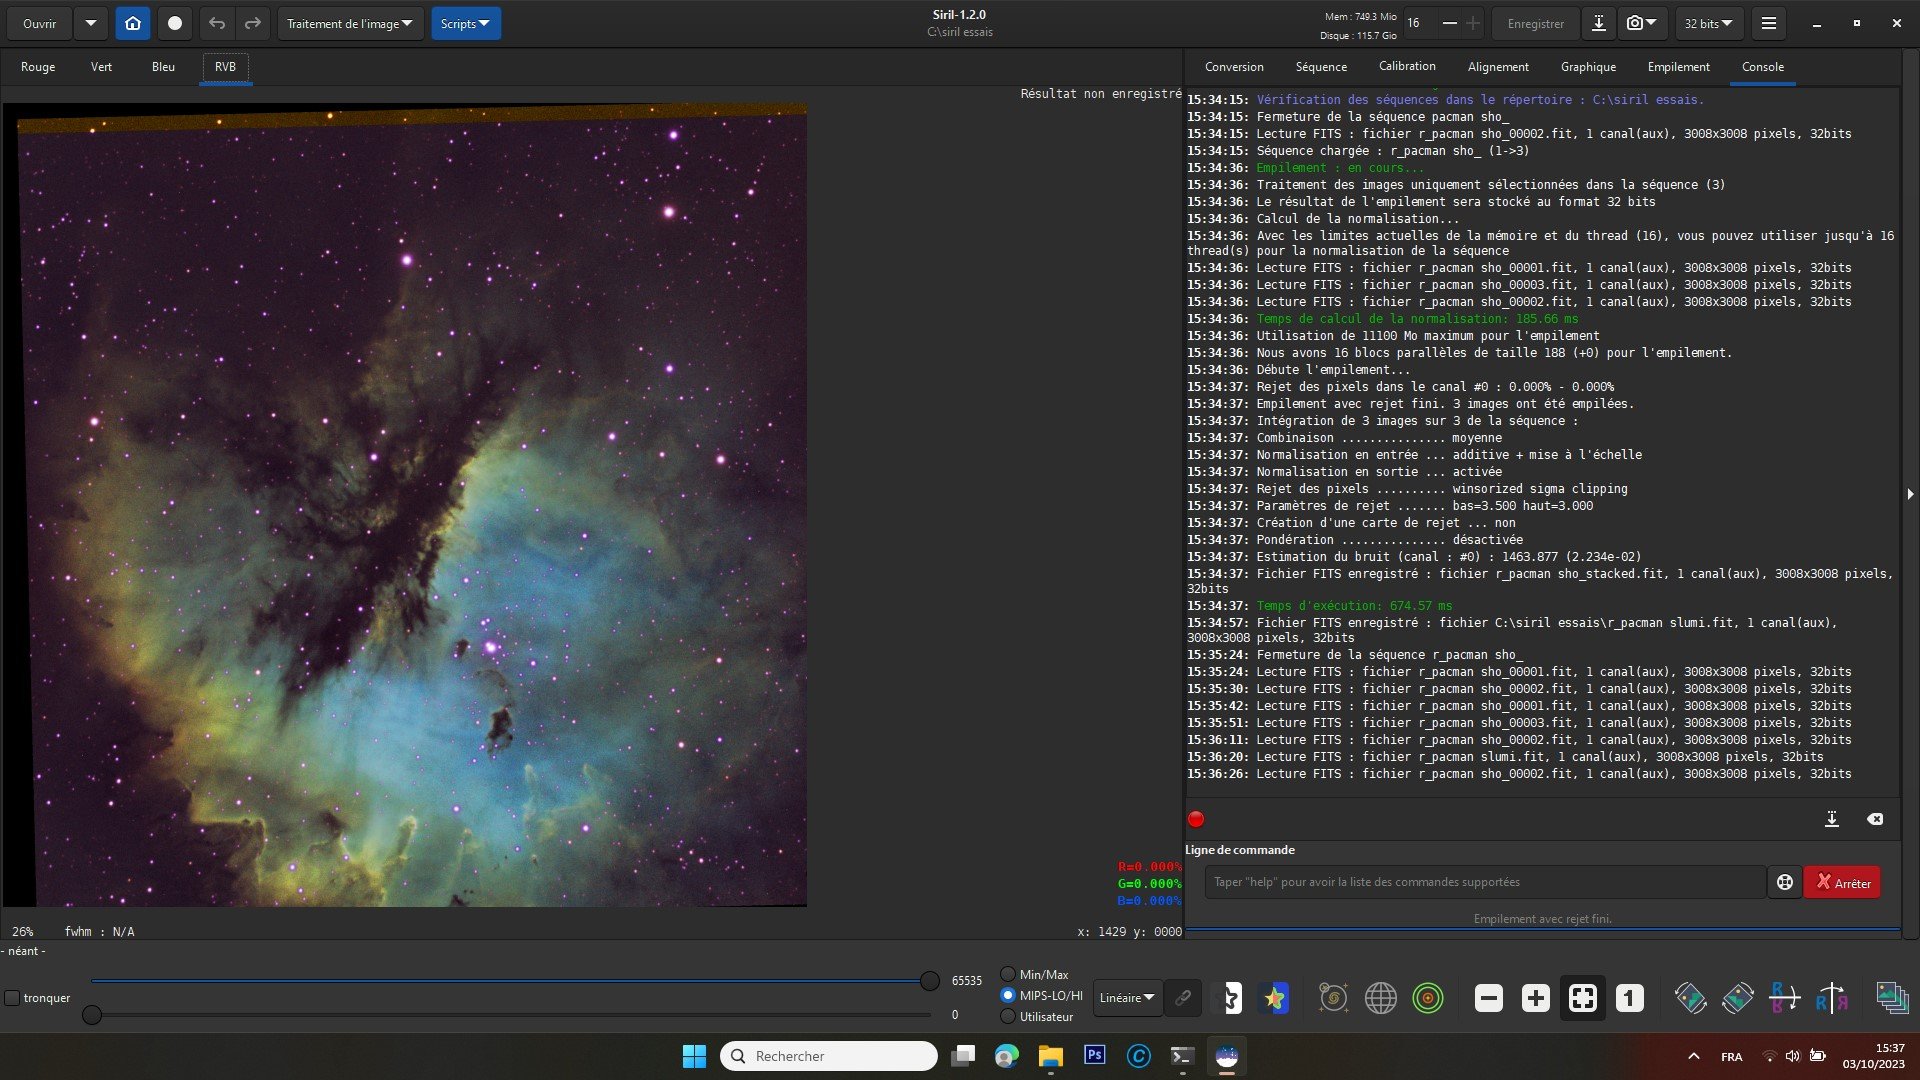This screenshot has width=1920, height=1080.
Task: Select Min/Max display mode
Action: (1008, 974)
